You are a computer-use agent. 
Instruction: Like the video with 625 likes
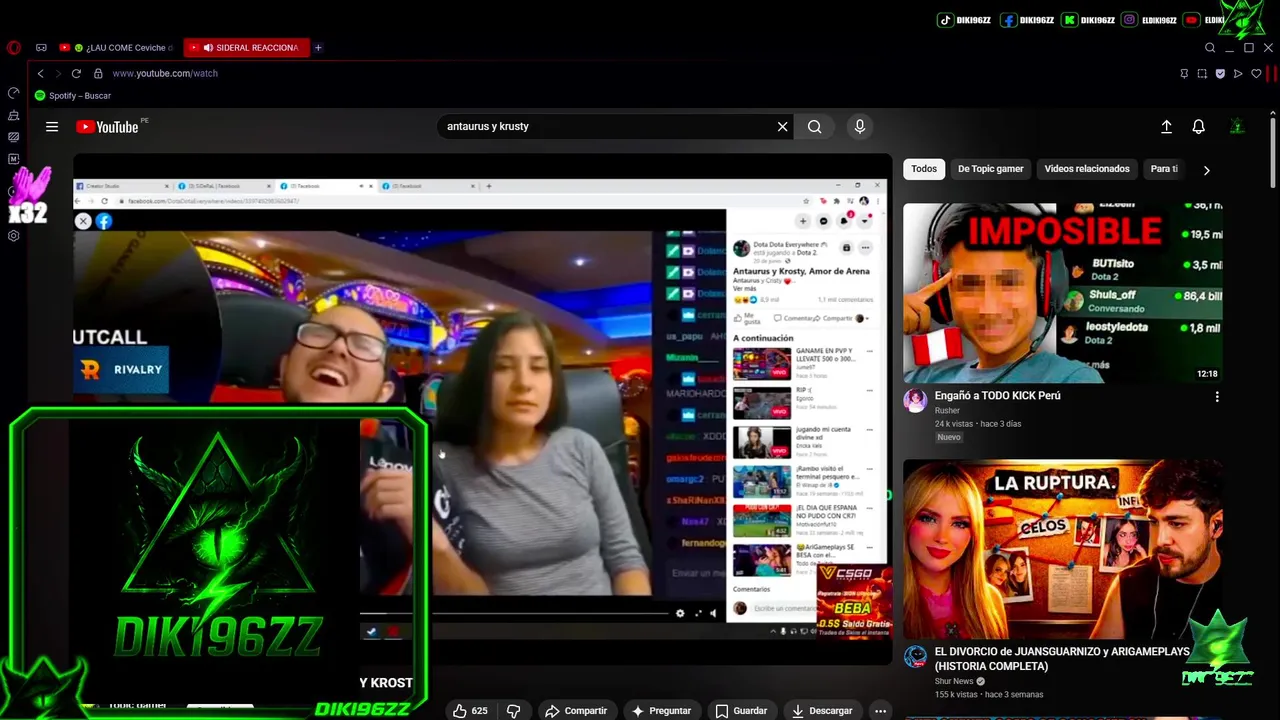[469, 711]
